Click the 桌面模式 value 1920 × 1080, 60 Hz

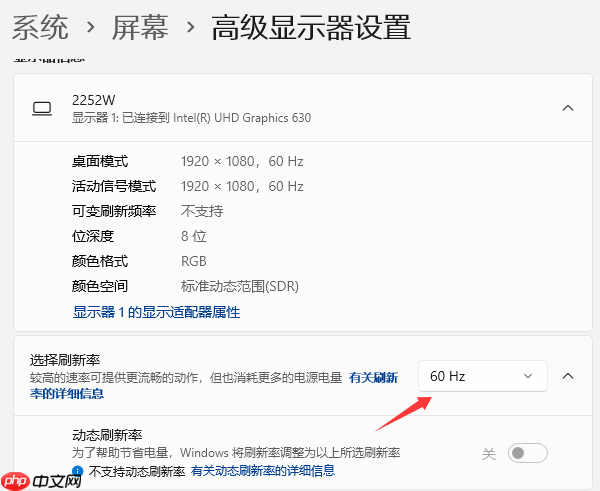[x=242, y=161]
